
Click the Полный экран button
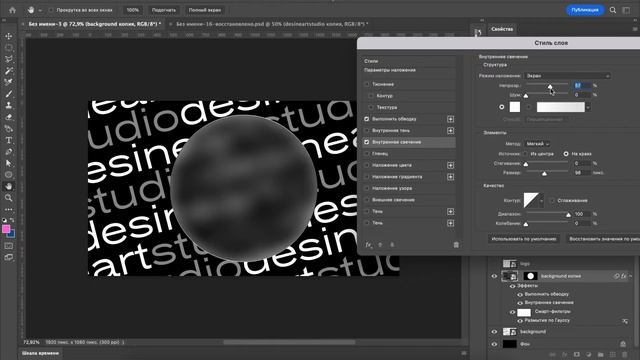tap(205, 10)
